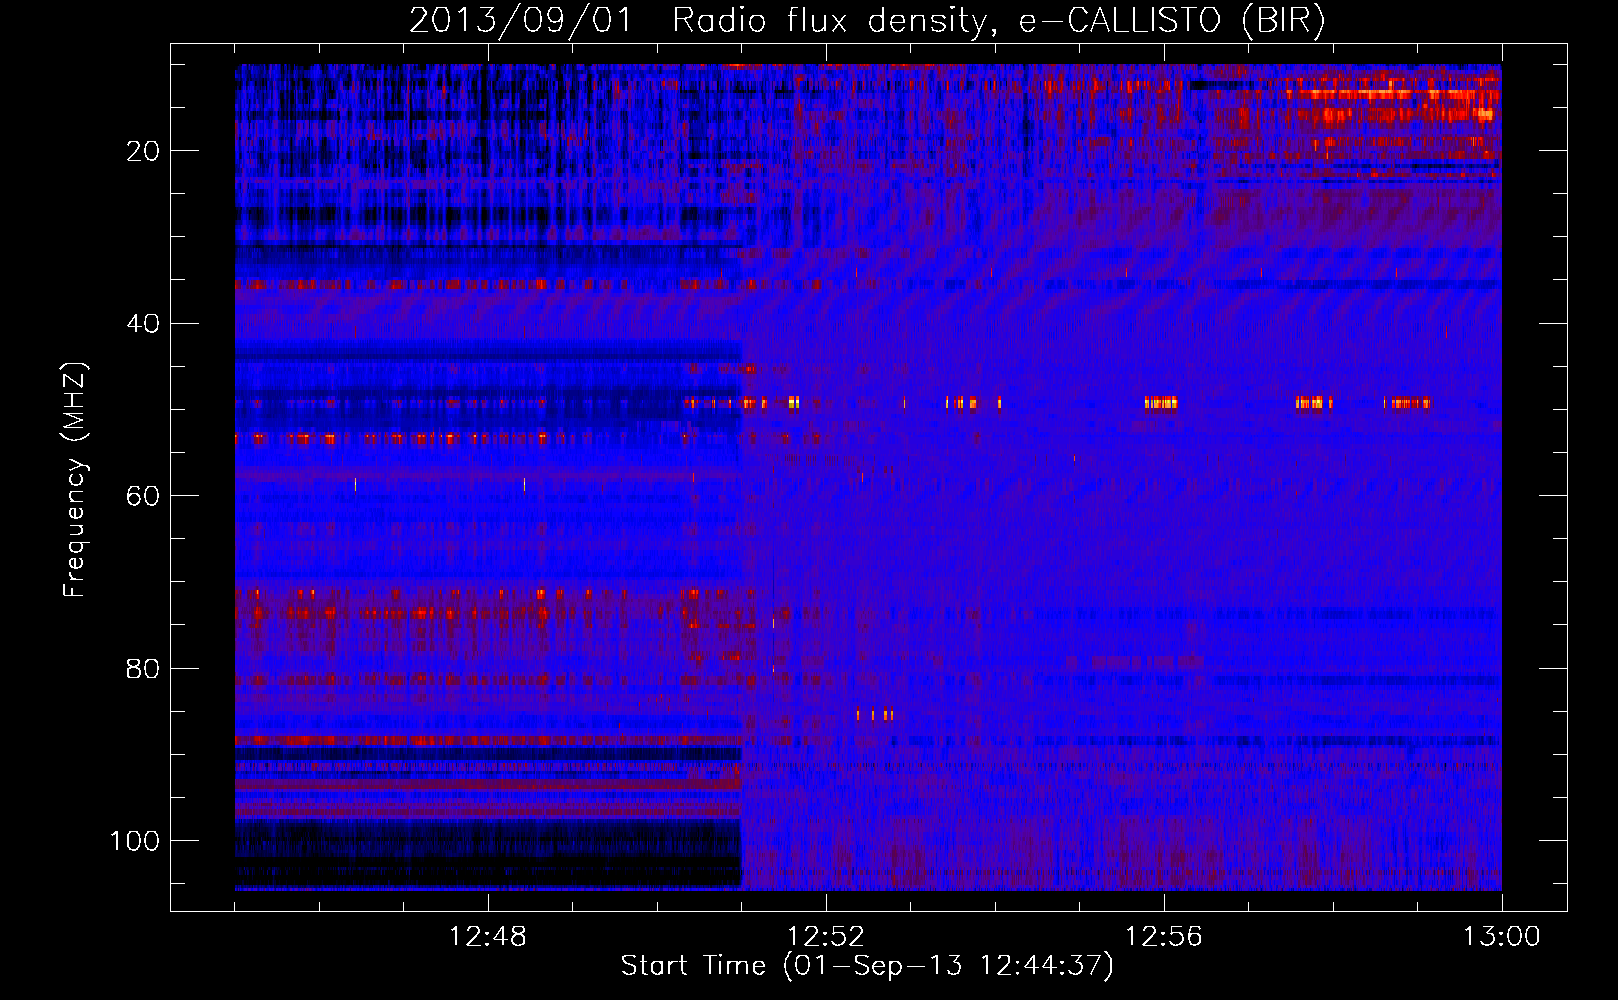
Task: Click the plot title 'Radio flux density, e-CALLISTO (BIR)'
Action: (x=999, y=21)
